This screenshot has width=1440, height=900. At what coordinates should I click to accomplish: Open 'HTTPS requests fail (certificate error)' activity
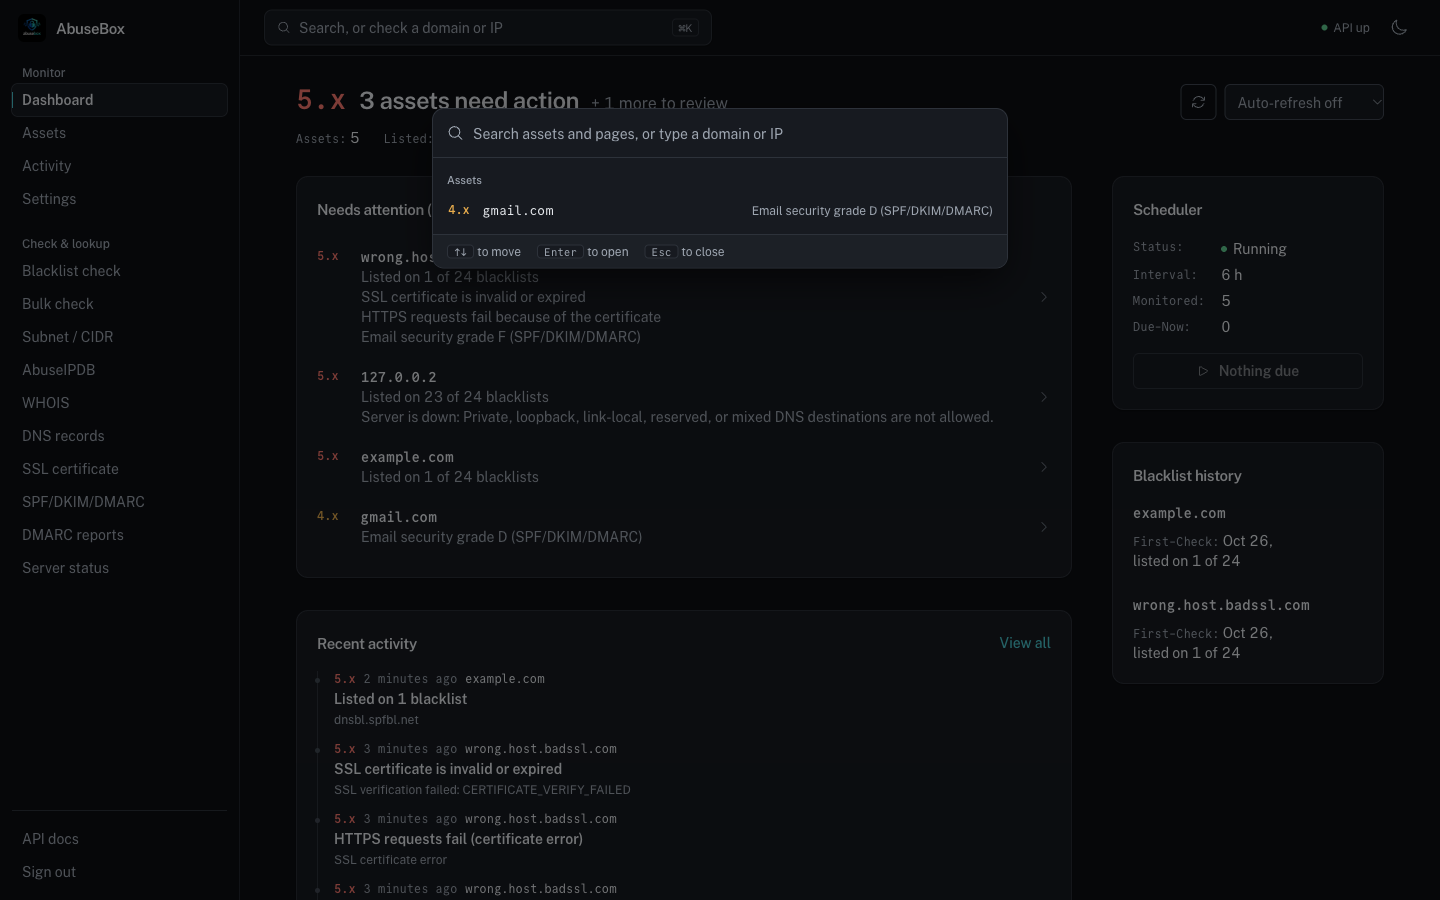pos(458,839)
